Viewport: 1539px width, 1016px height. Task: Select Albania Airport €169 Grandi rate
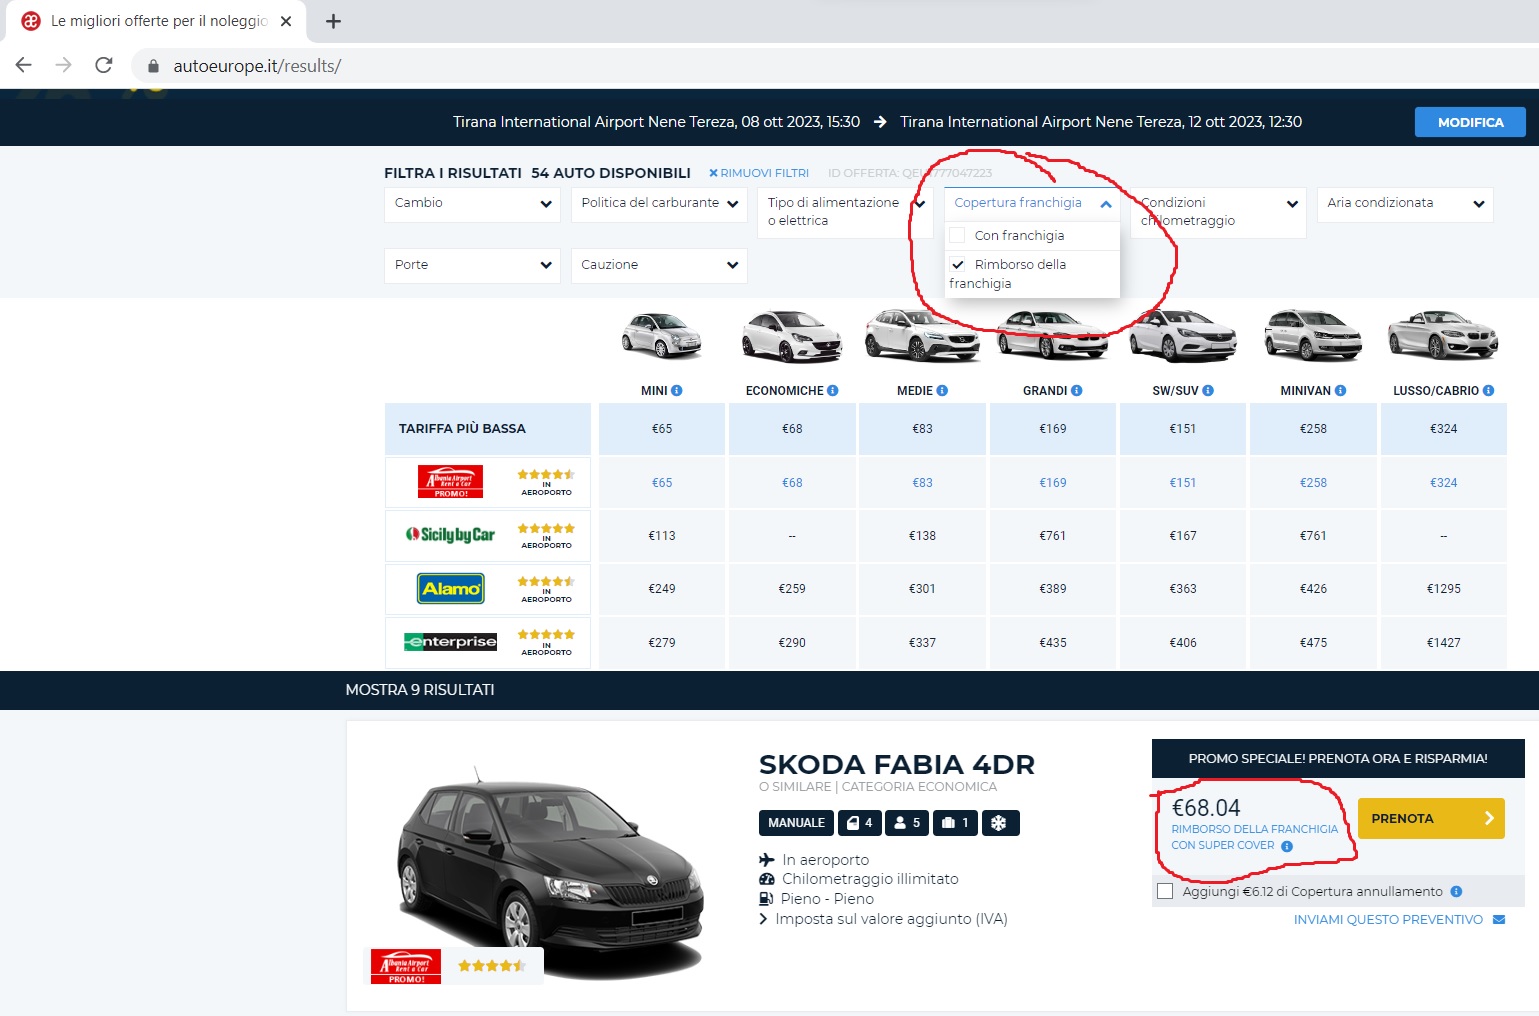click(x=1052, y=482)
